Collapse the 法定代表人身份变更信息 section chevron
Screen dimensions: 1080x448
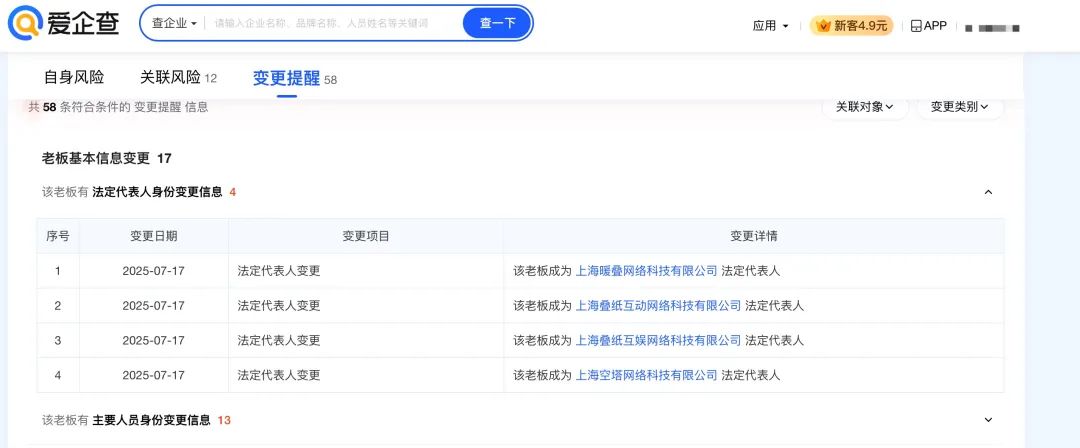988,192
